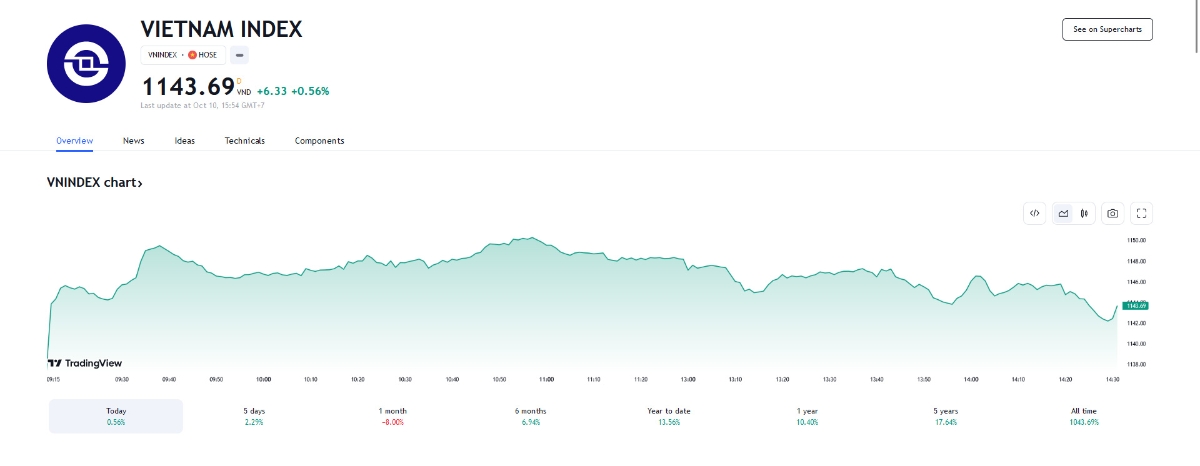Click the See on Supercharts button
This screenshot has height=466, width=1200.
click(x=1107, y=29)
